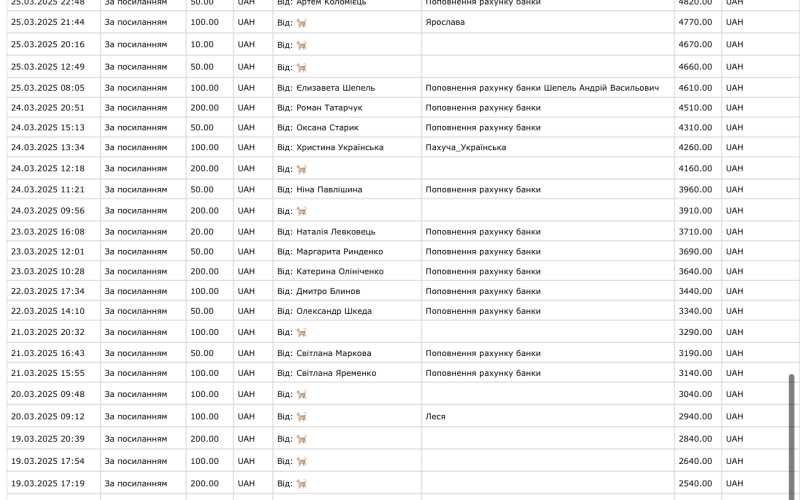Select sender cell 'Від: Маргарита Ринденко'
The width and height of the screenshot is (800, 500).
(347, 252)
